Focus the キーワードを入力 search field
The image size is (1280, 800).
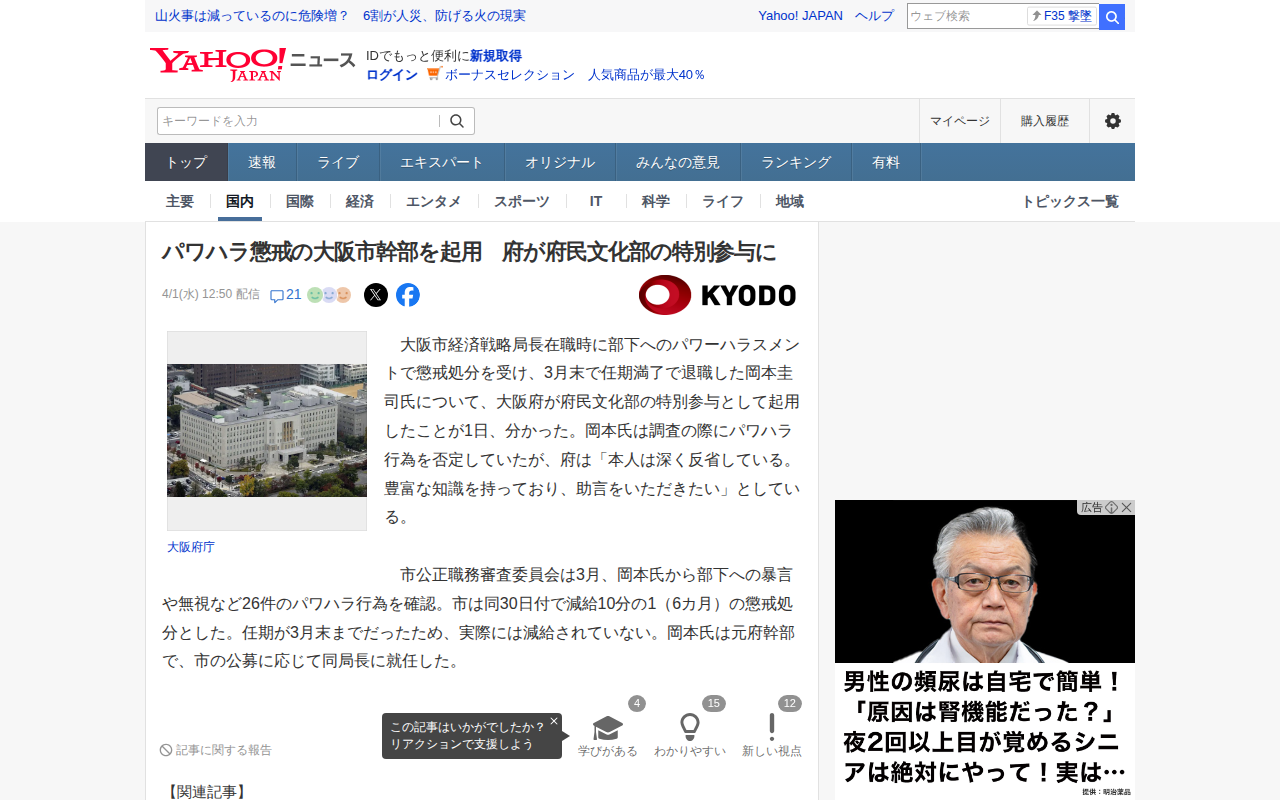(x=298, y=121)
